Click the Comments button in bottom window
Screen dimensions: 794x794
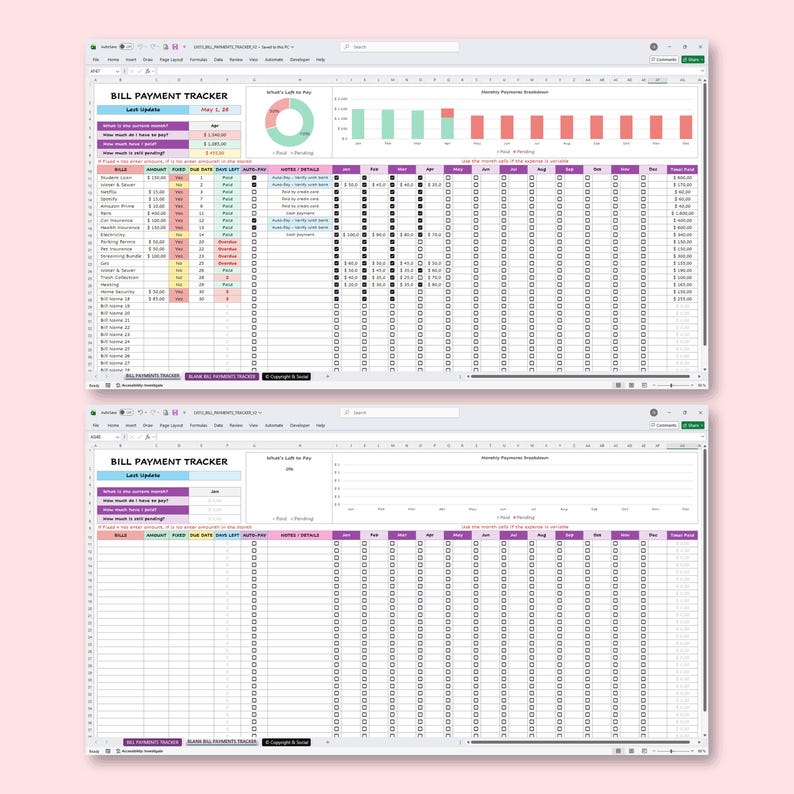(664, 425)
